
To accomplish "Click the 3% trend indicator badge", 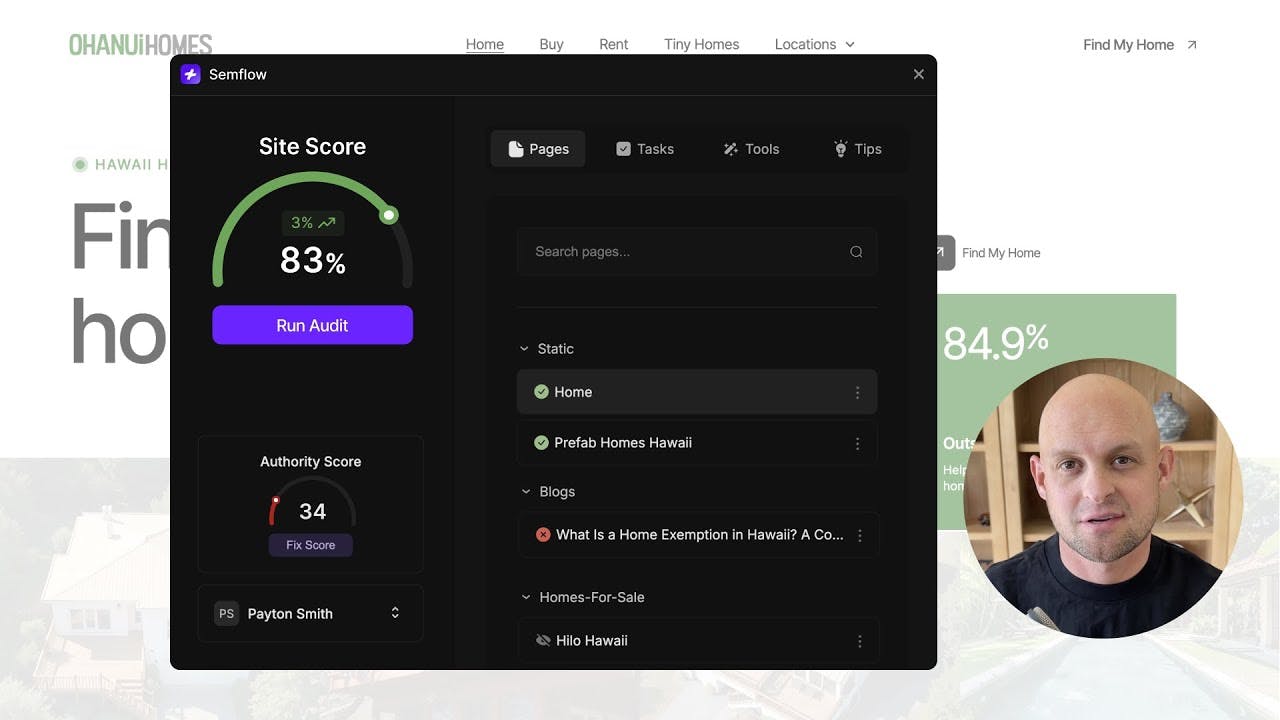I will point(313,223).
